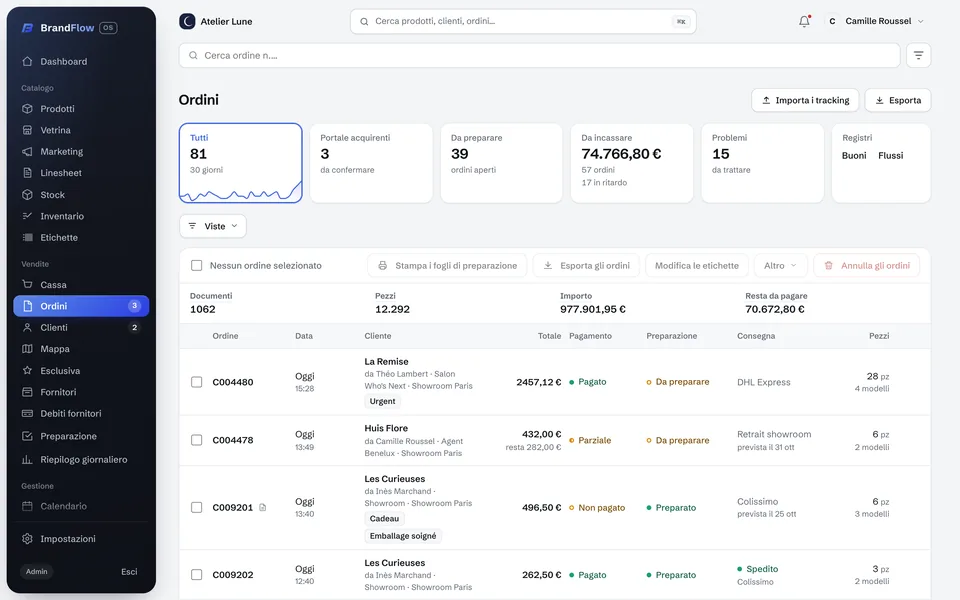The height and width of the screenshot is (600, 960).
Task: Focus the Cerca ordine search field
Action: [539, 56]
